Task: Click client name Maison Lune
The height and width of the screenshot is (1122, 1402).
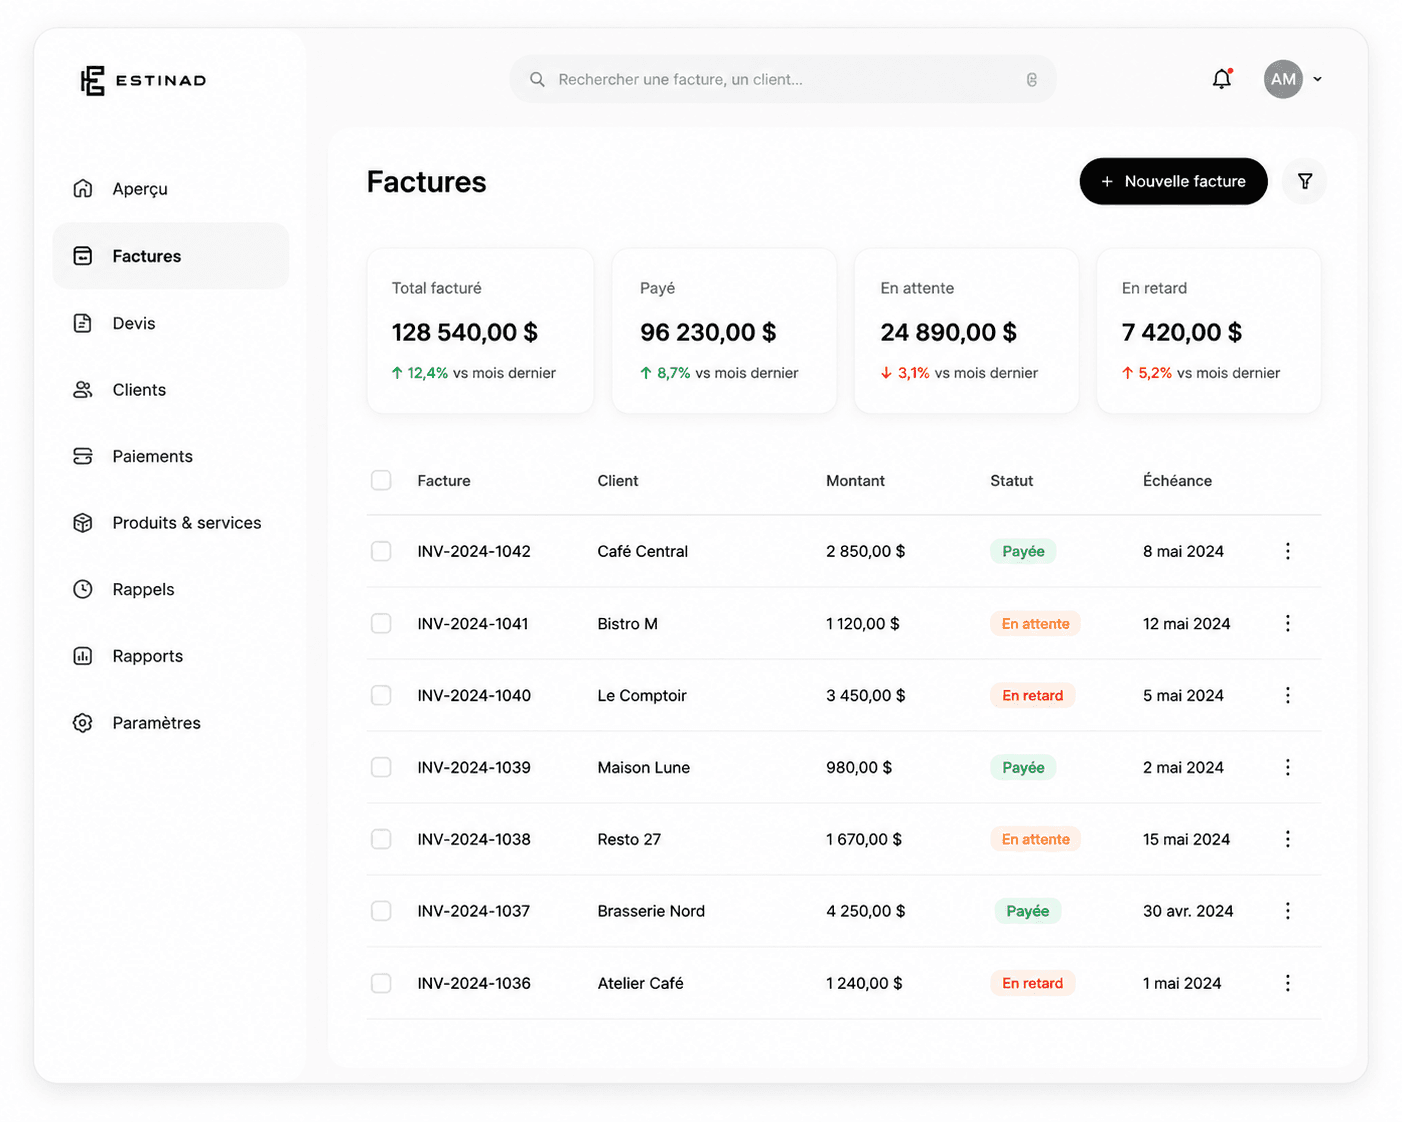Action: (x=644, y=767)
